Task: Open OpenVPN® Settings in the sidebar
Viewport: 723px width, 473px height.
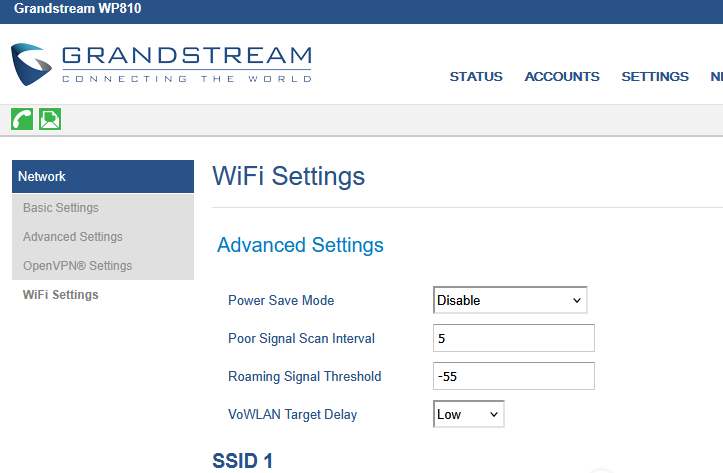Action: 78,266
